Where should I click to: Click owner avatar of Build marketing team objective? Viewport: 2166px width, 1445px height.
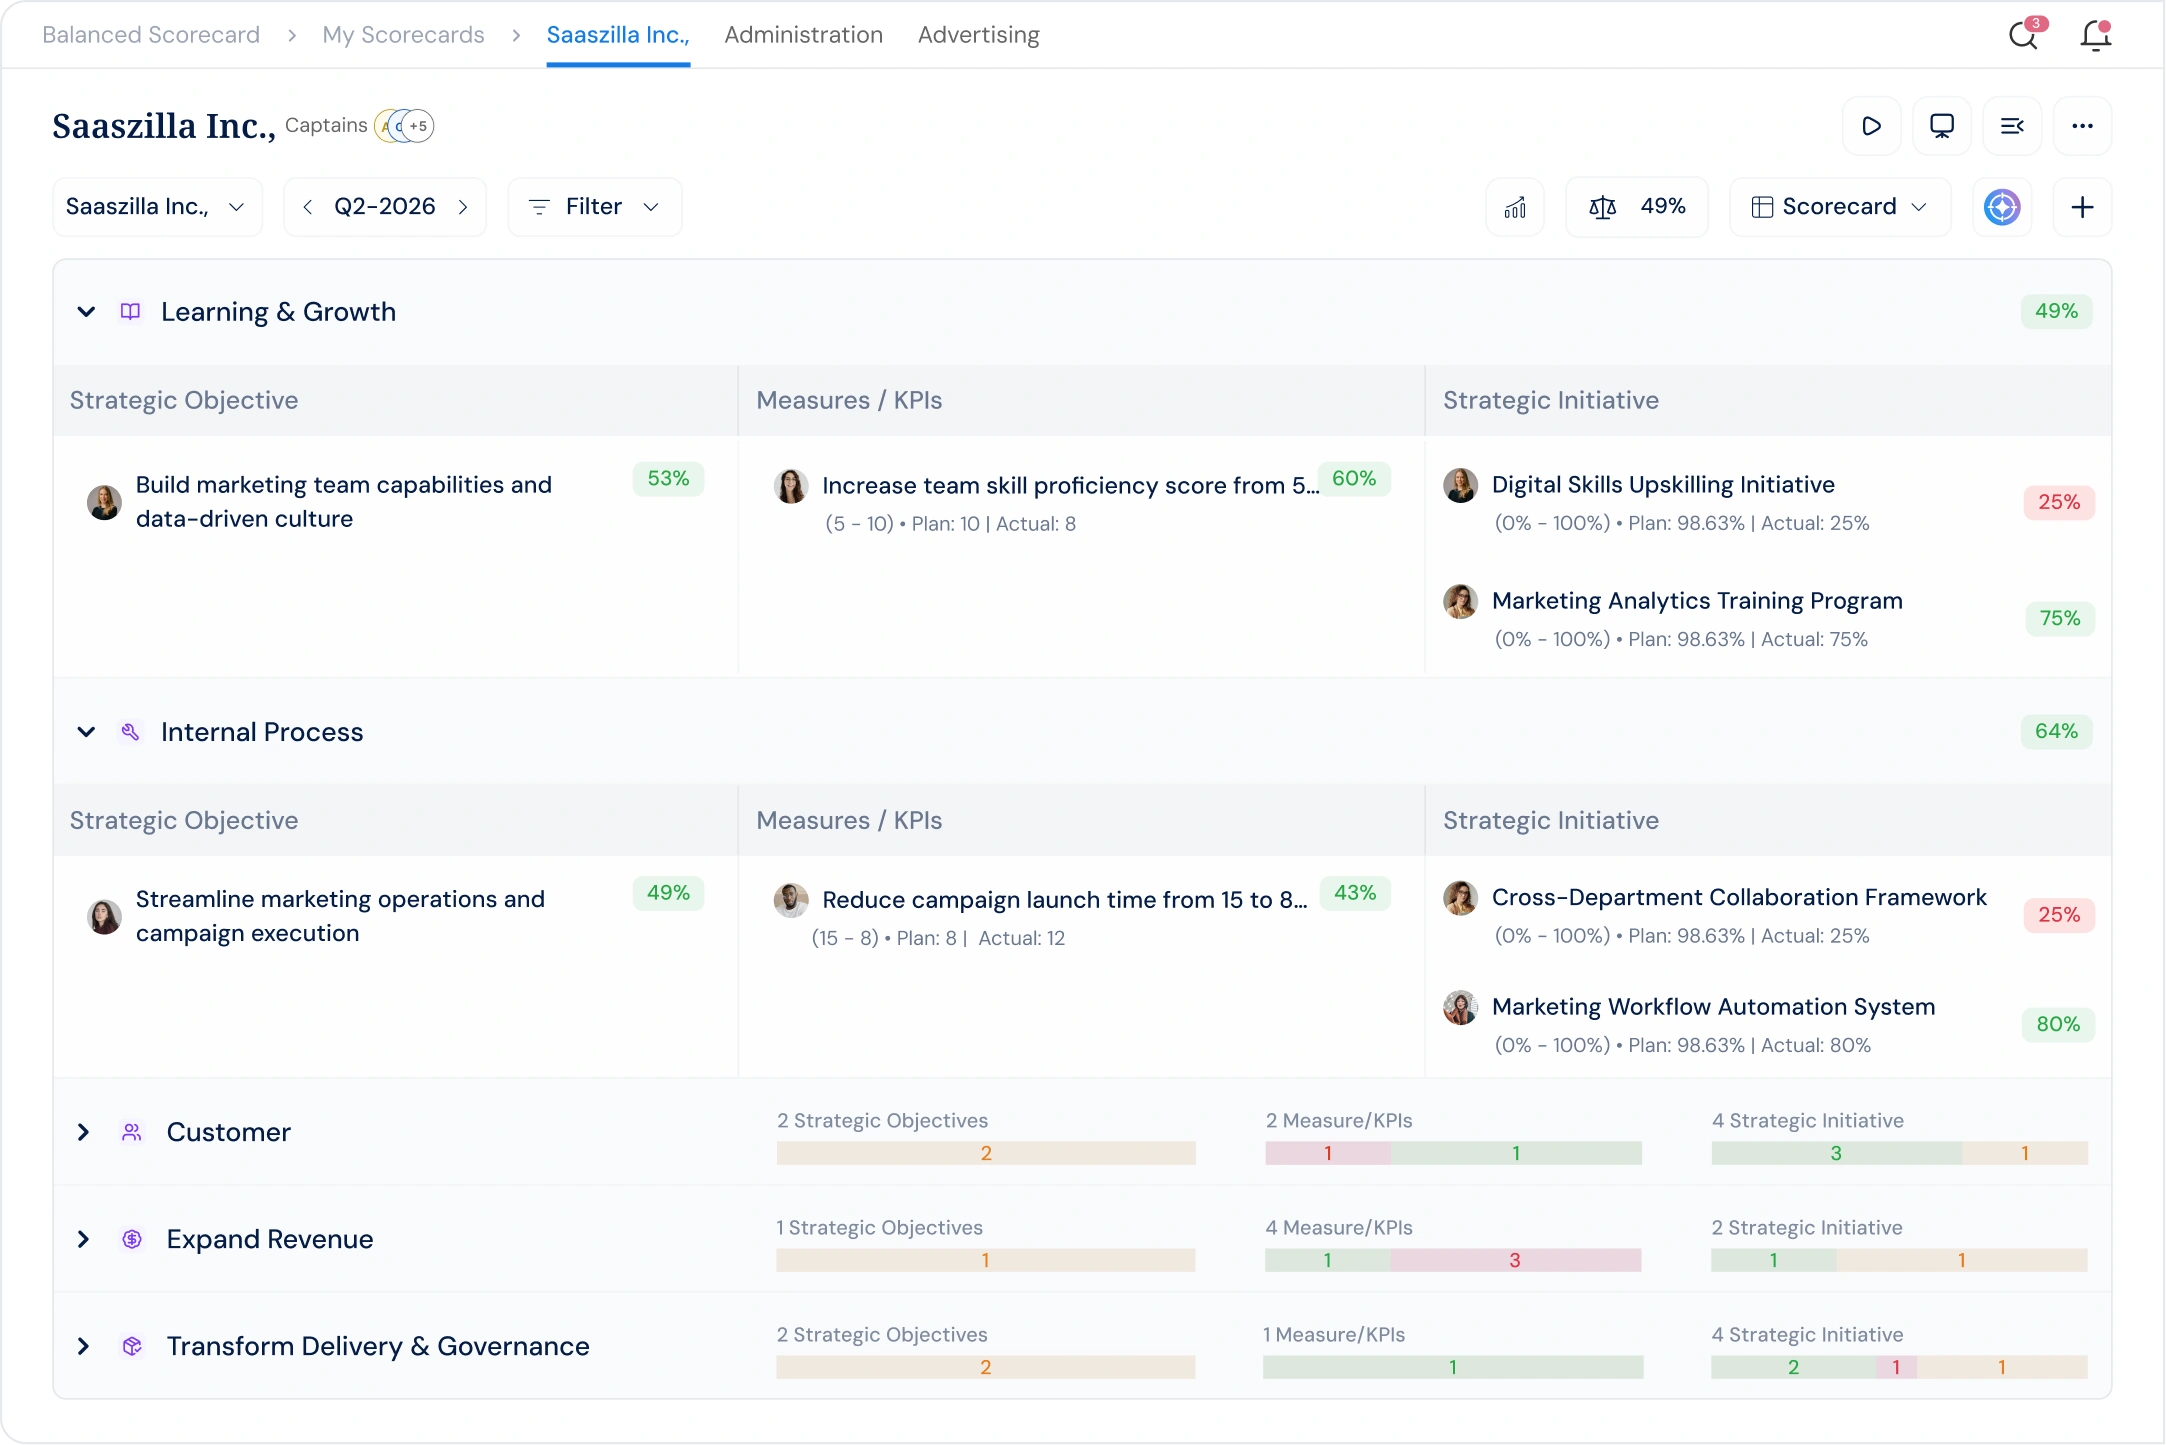[x=104, y=502]
